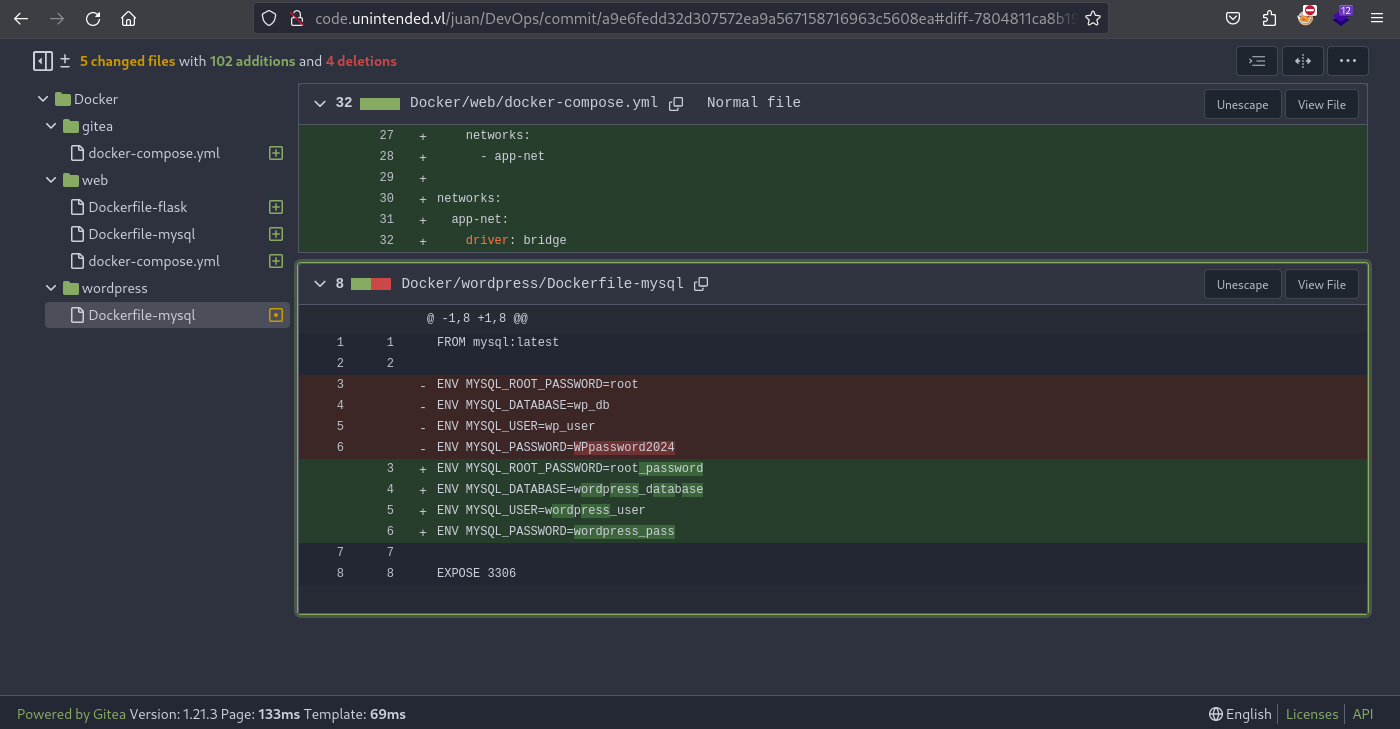Toggle the diff file tree panel
Image resolution: width=1400 pixels, height=729 pixels.
click(x=42, y=61)
